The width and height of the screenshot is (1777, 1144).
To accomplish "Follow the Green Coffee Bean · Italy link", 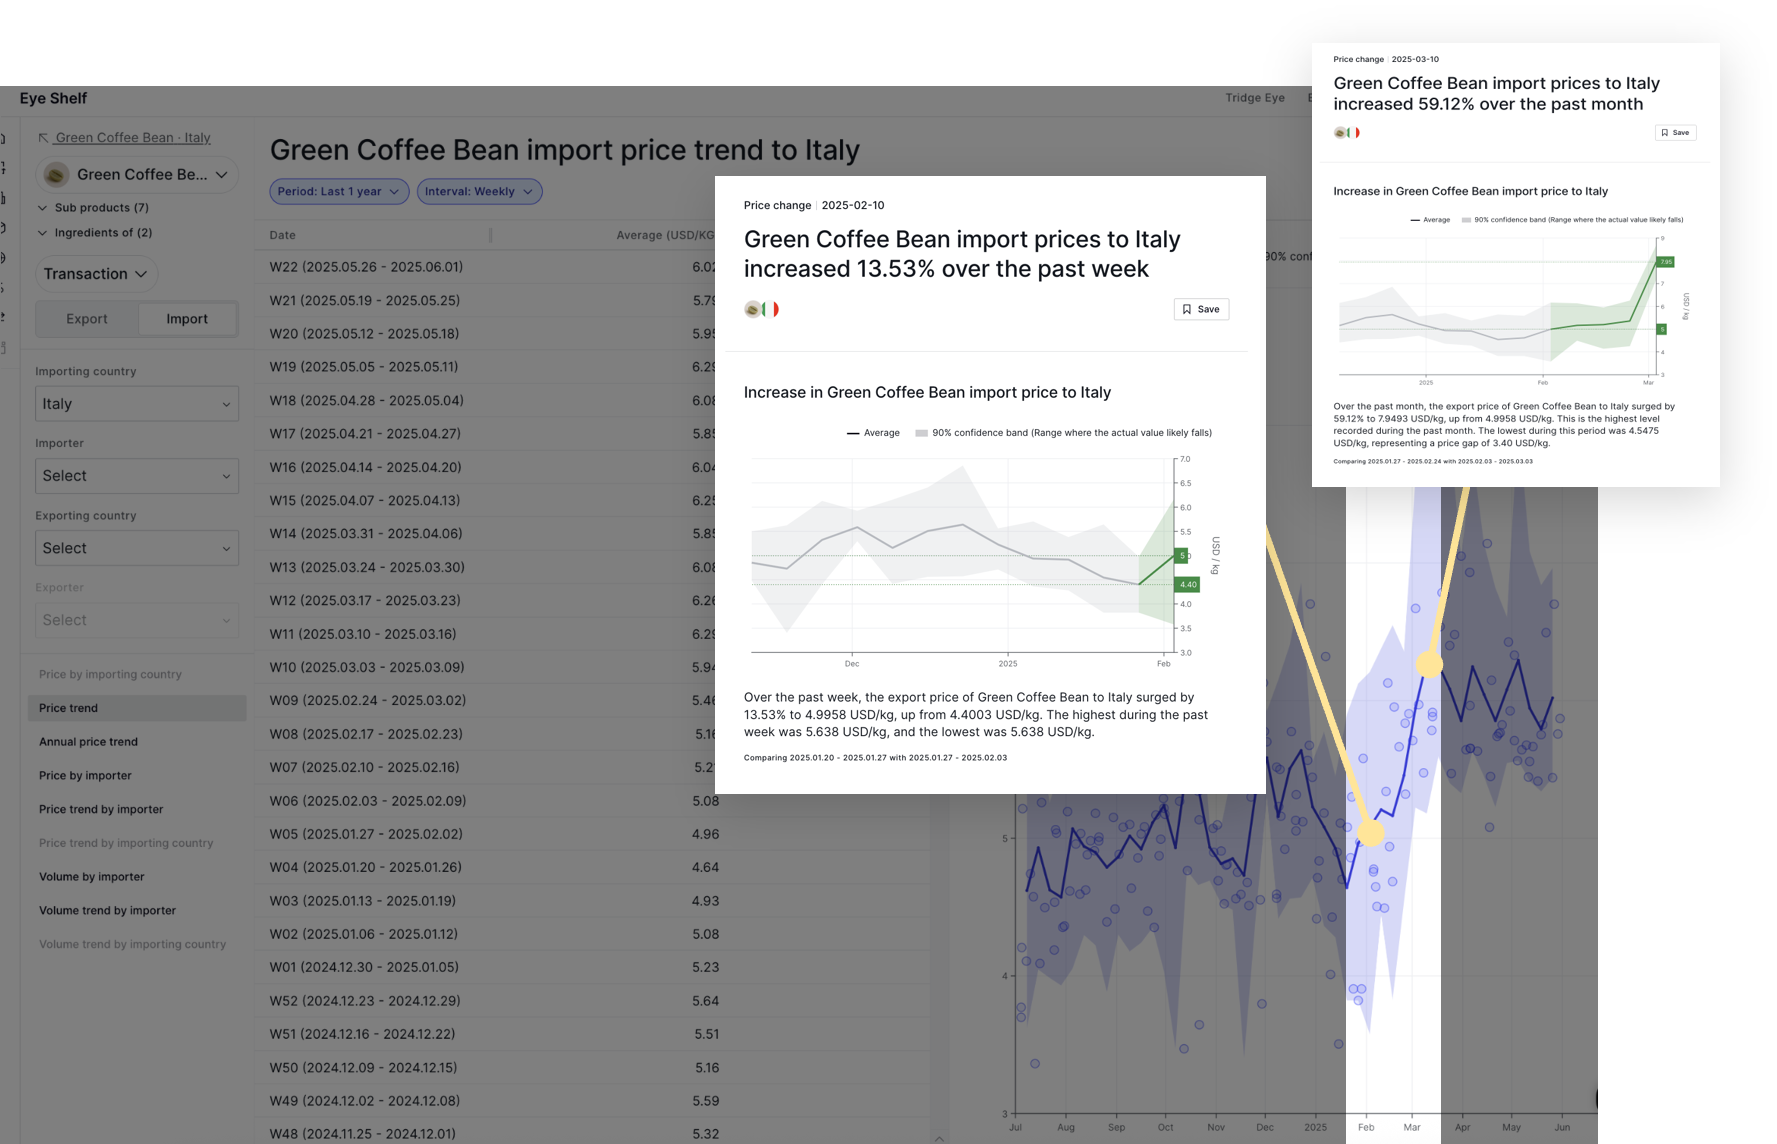I will [133, 138].
